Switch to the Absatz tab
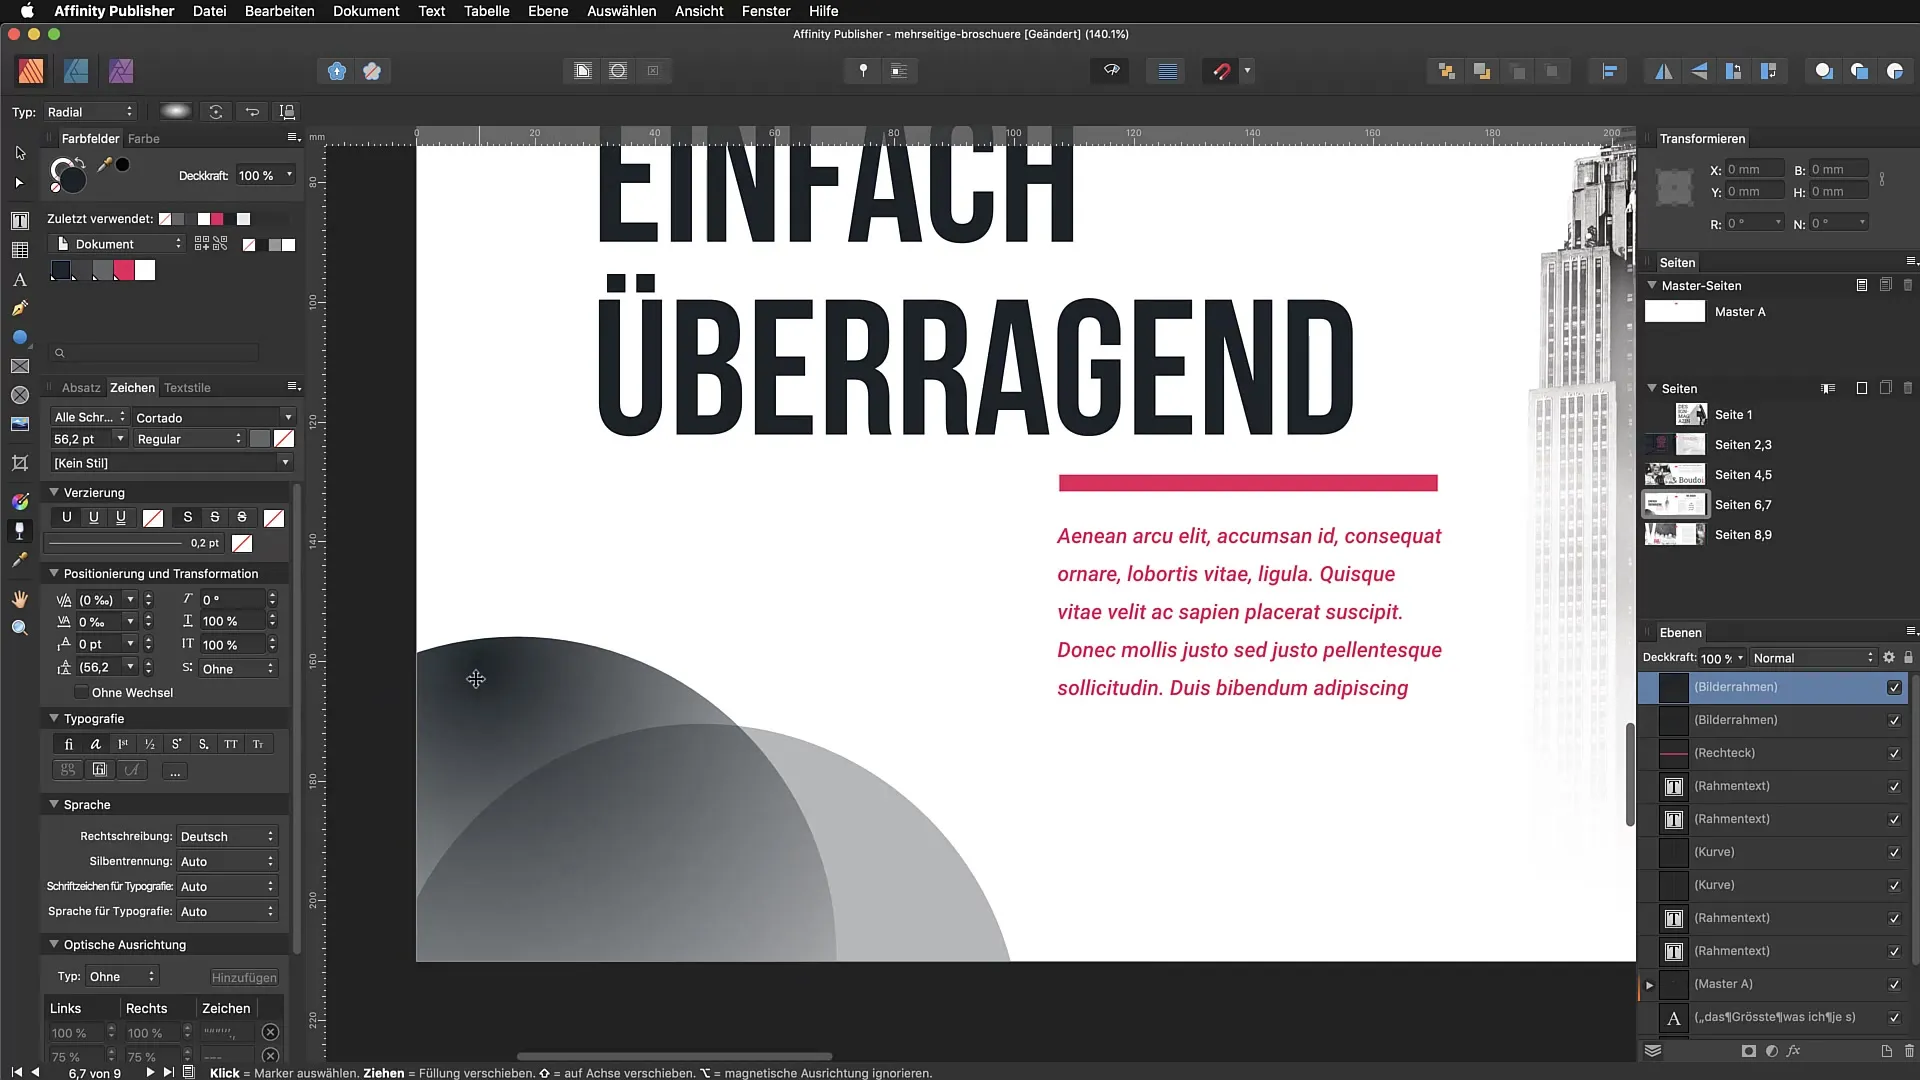The image size is (1920, 1080). (81, 388)
